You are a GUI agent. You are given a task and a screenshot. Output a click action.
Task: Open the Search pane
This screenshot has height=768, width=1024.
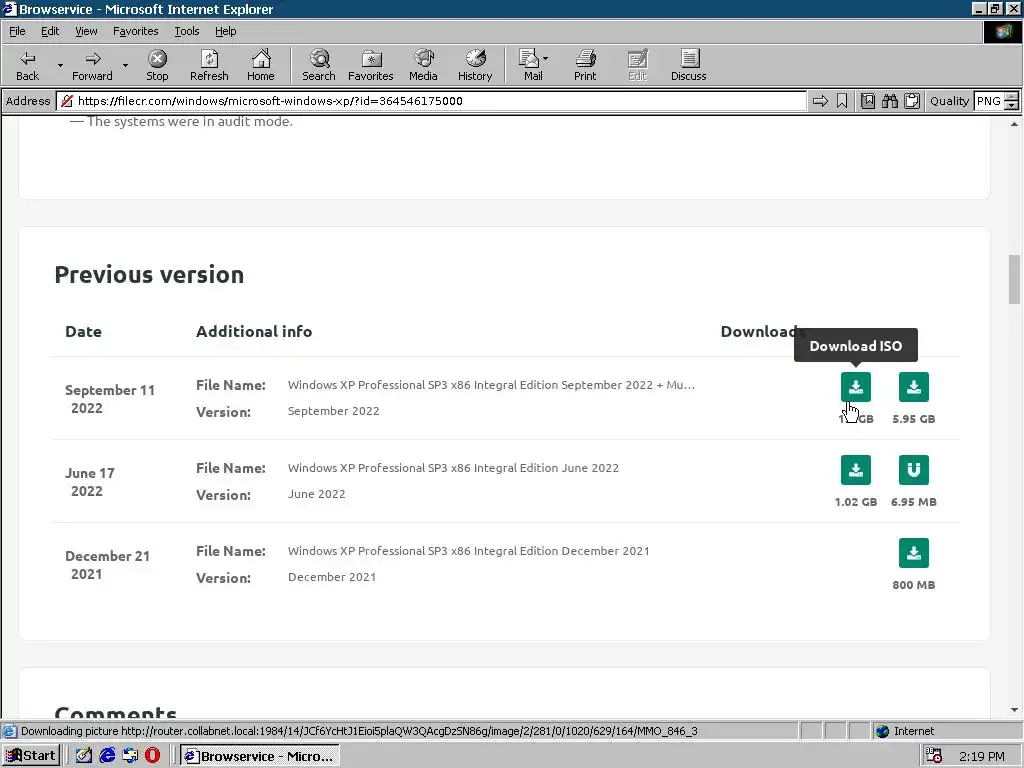click(x=319, y=65)
